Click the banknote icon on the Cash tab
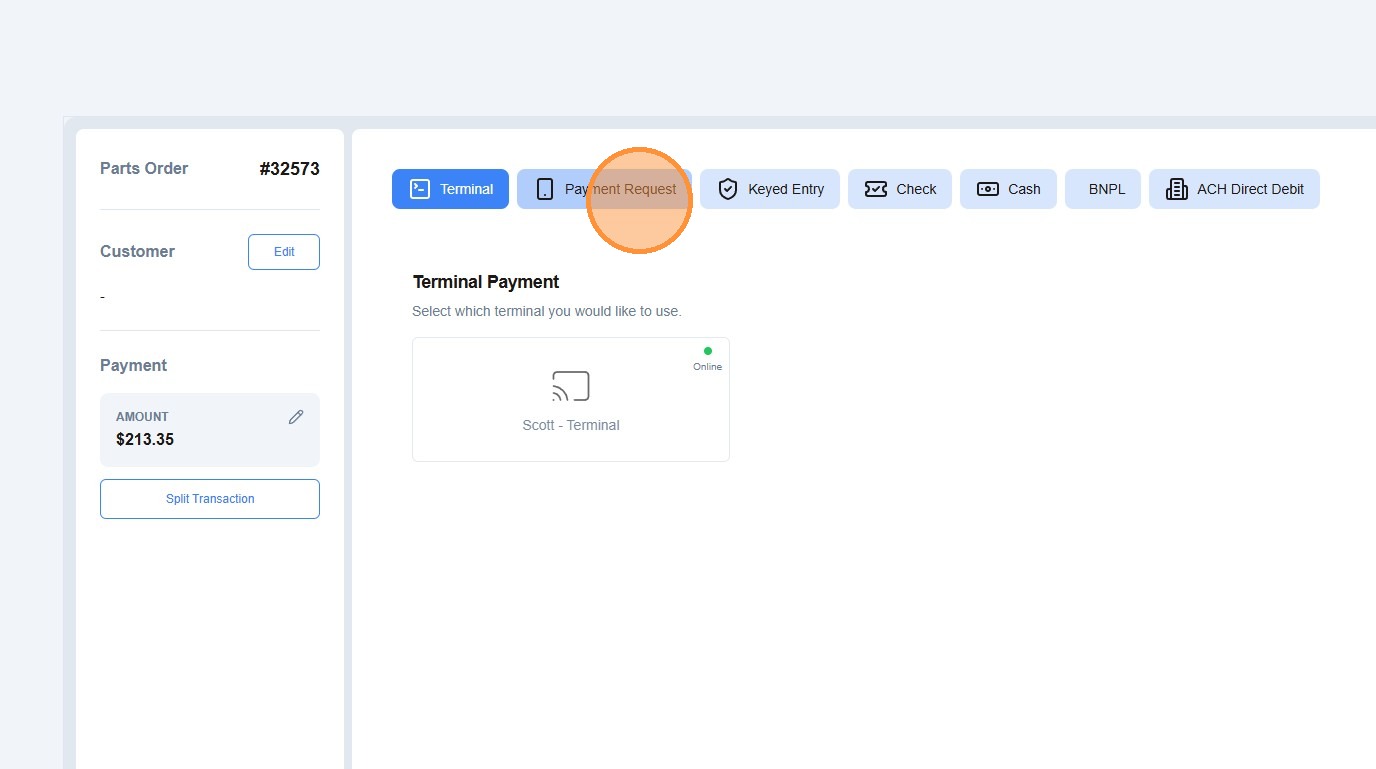 pyautogui.click(x=988, y=189)
